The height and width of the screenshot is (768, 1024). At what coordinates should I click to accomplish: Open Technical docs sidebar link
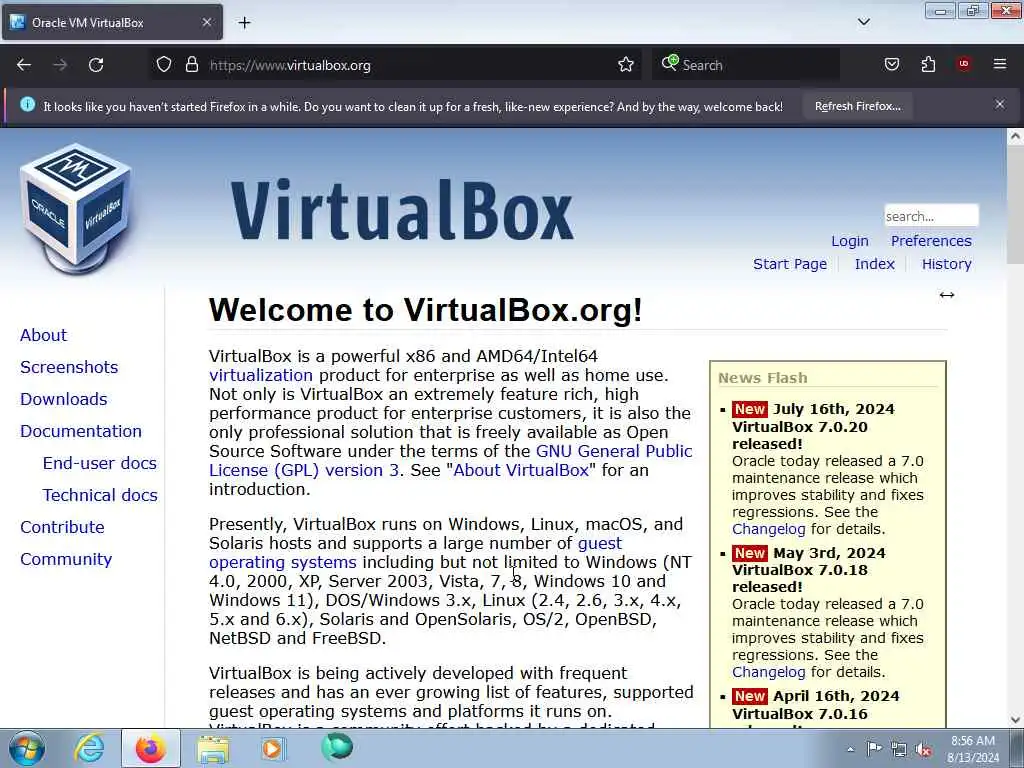point(100,495)
